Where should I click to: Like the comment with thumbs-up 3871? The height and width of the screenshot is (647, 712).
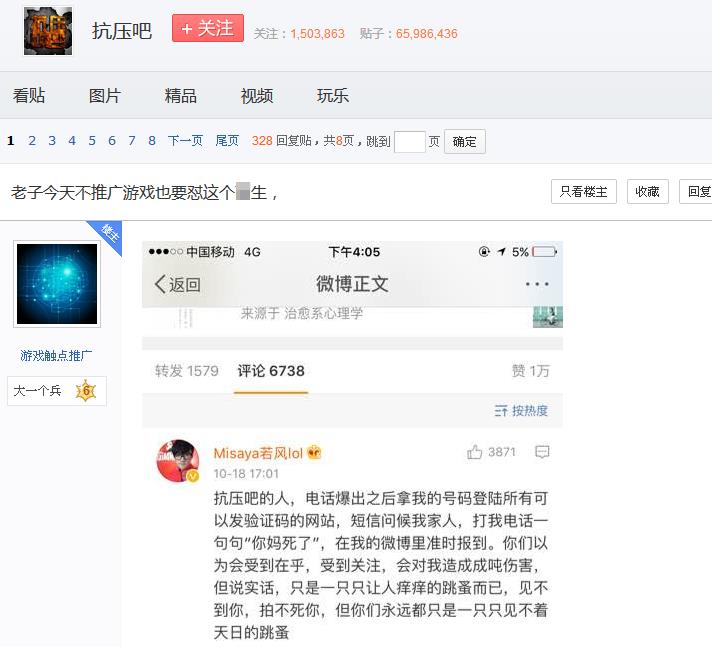click(x=491, y=452)
